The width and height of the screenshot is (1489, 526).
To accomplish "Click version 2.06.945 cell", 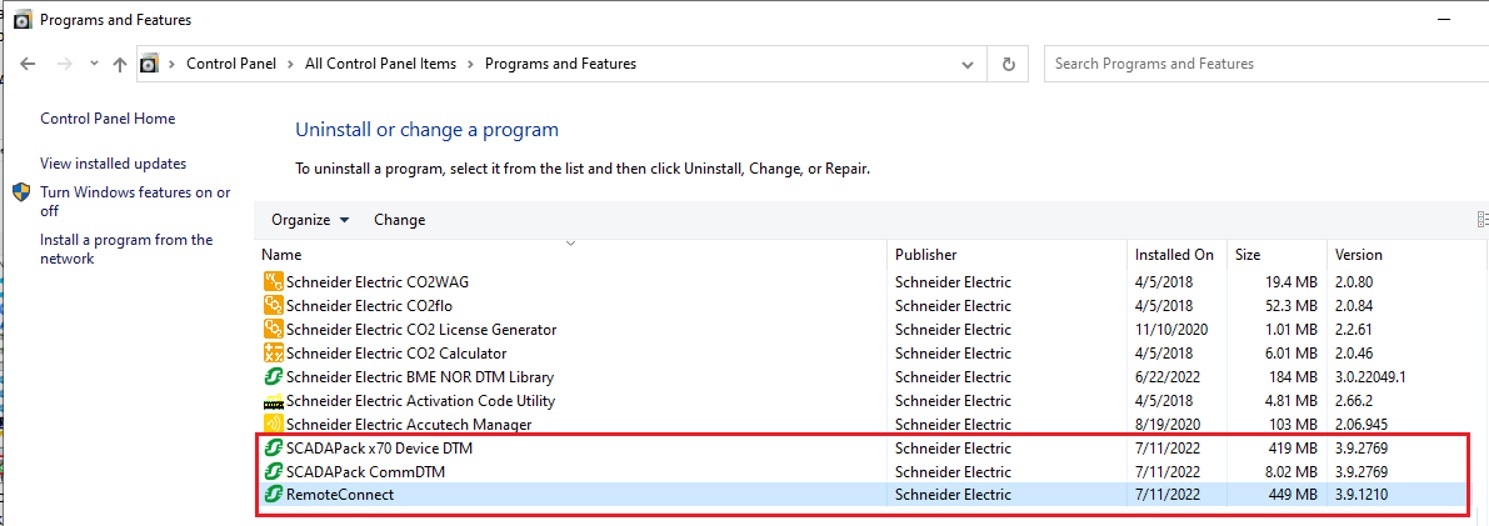I will [x=1361, y=425].
